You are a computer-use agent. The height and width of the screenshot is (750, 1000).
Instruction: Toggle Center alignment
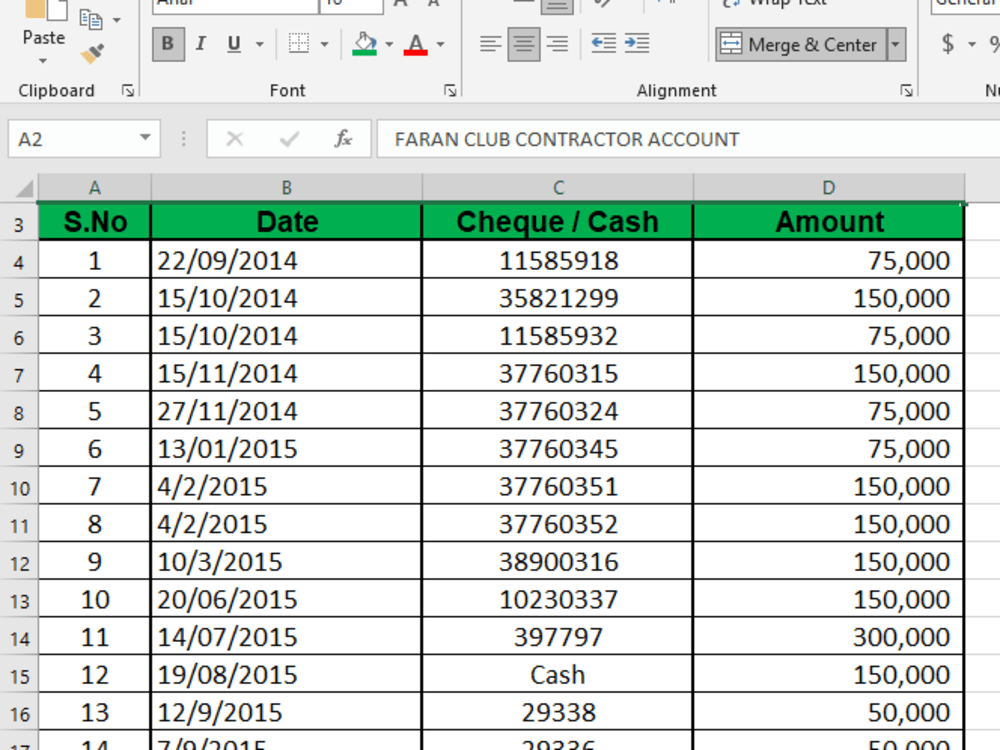click(524, 44)
